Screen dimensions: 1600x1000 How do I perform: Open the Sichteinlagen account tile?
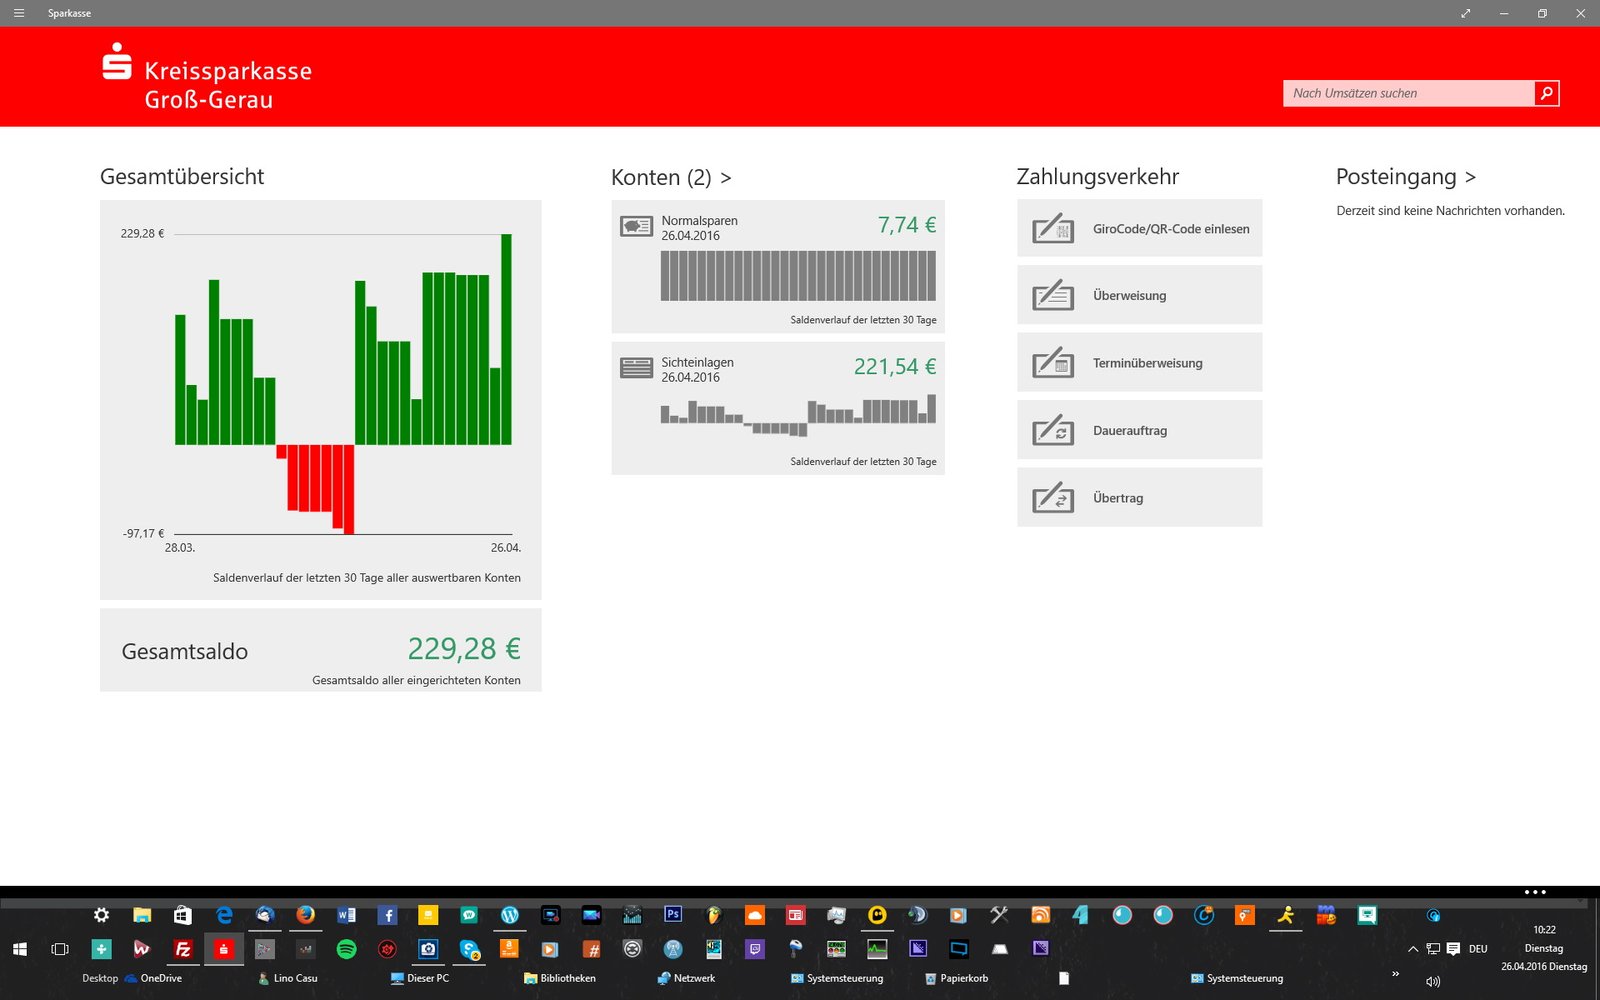778,408
